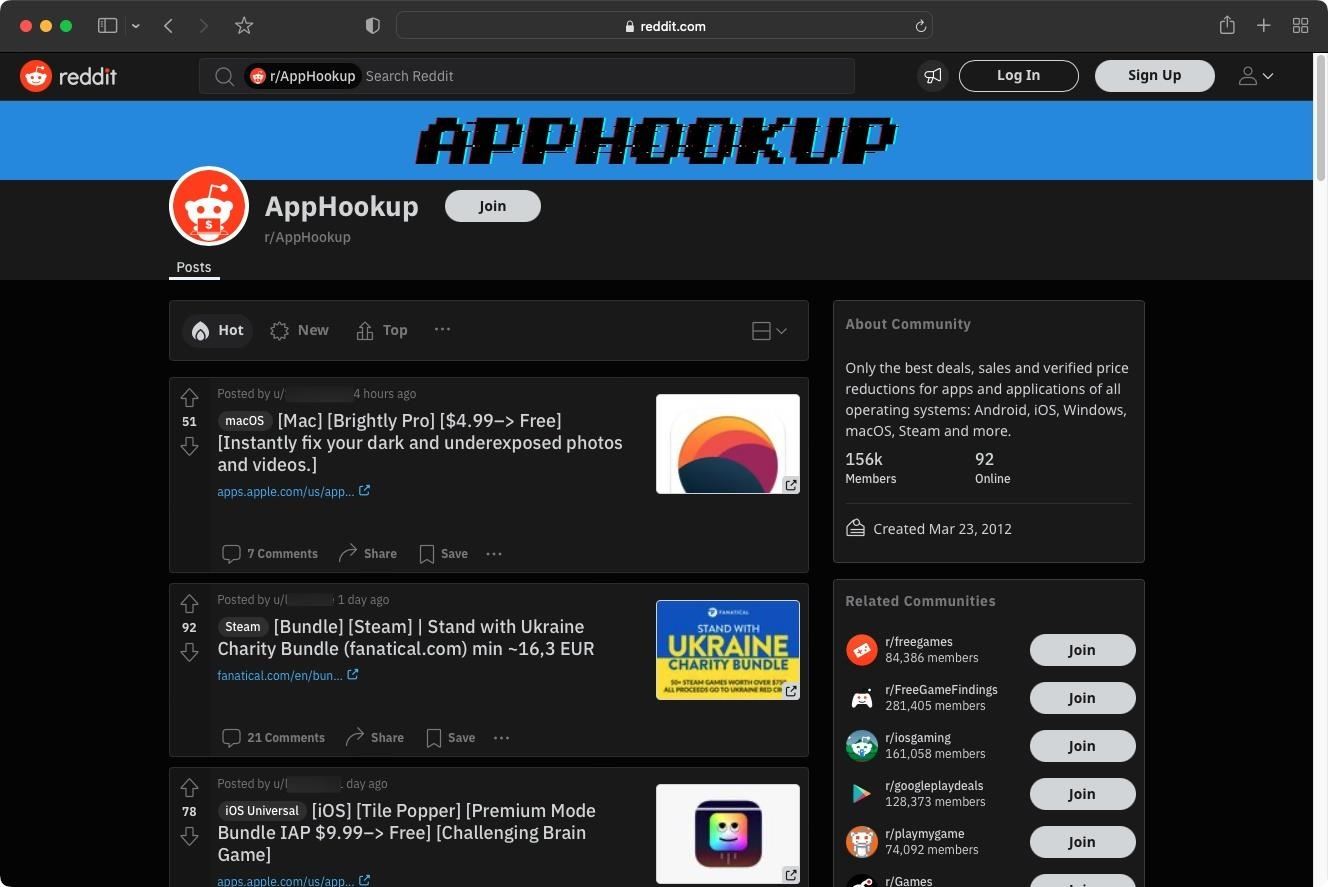
Task: Click the search magnifier icon
Action: [224, 76]
